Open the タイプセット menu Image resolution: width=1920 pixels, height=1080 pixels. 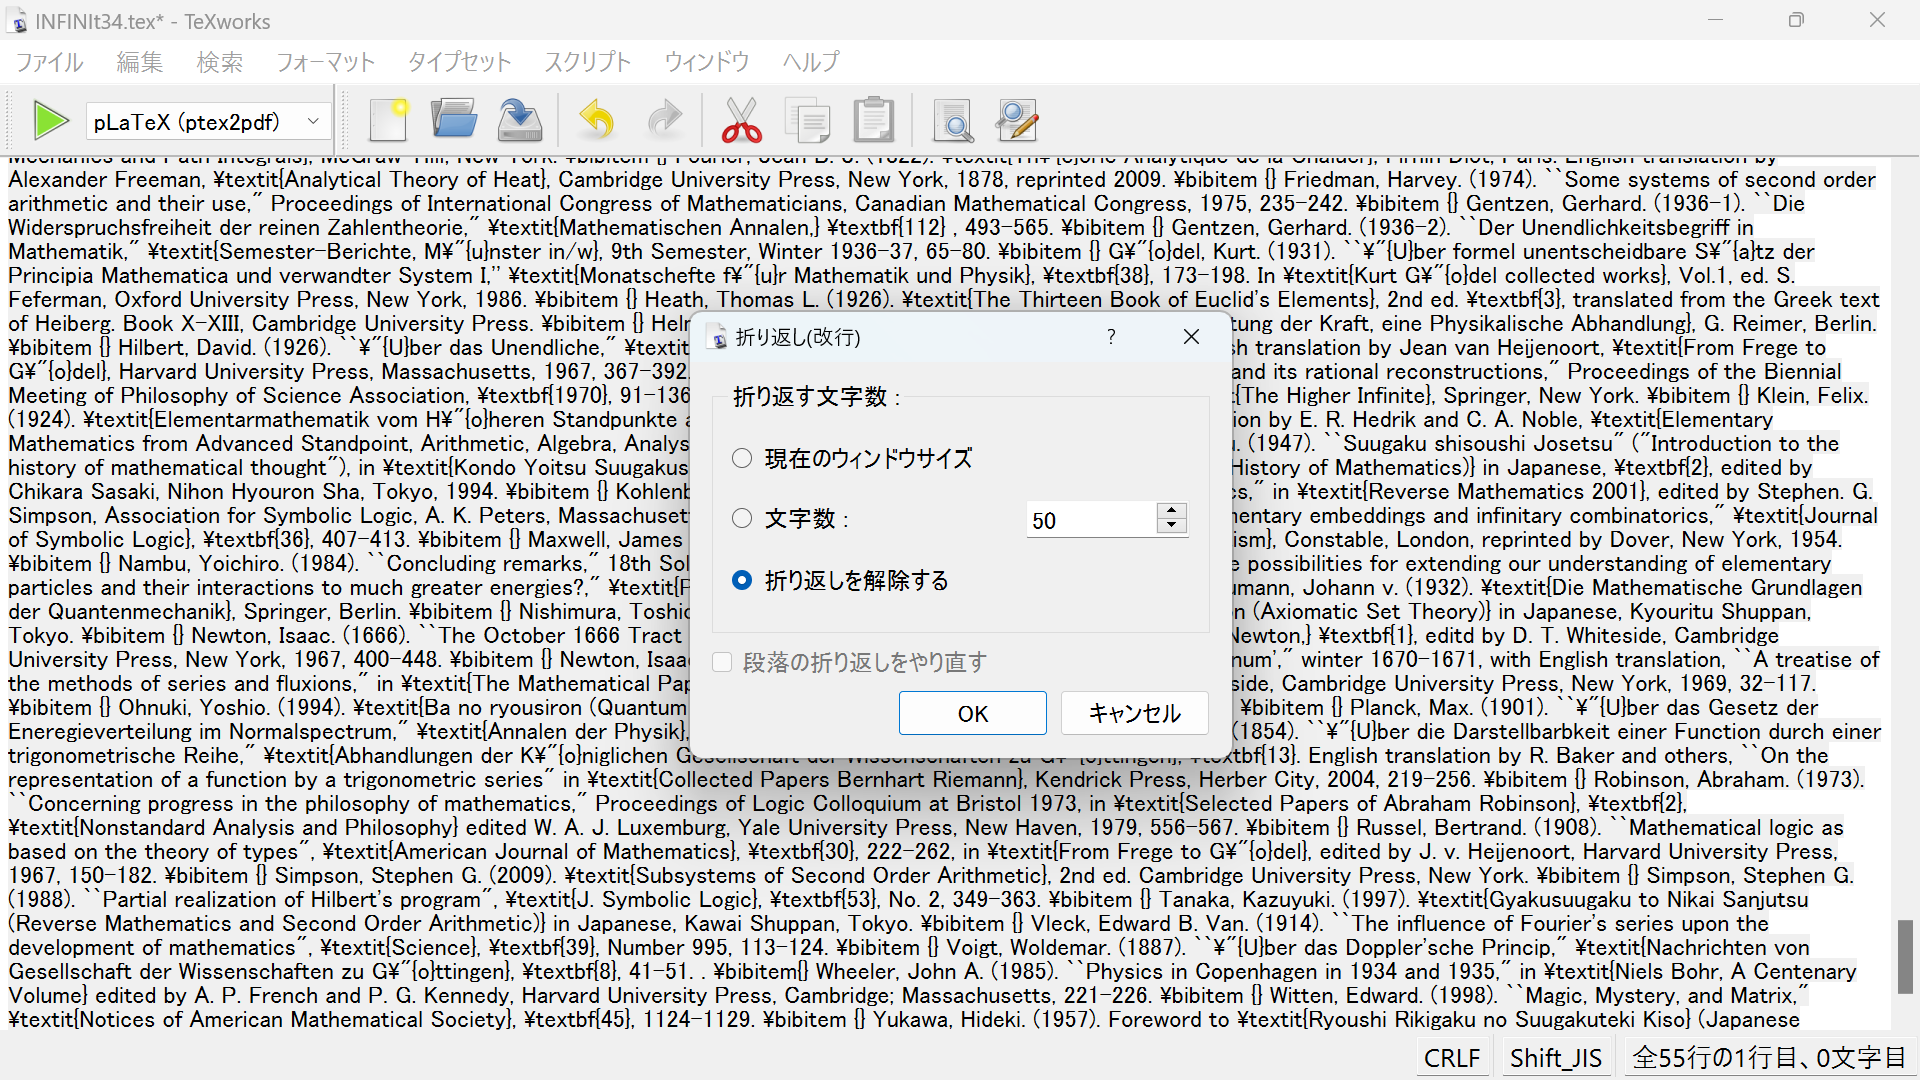coord(459,62)
